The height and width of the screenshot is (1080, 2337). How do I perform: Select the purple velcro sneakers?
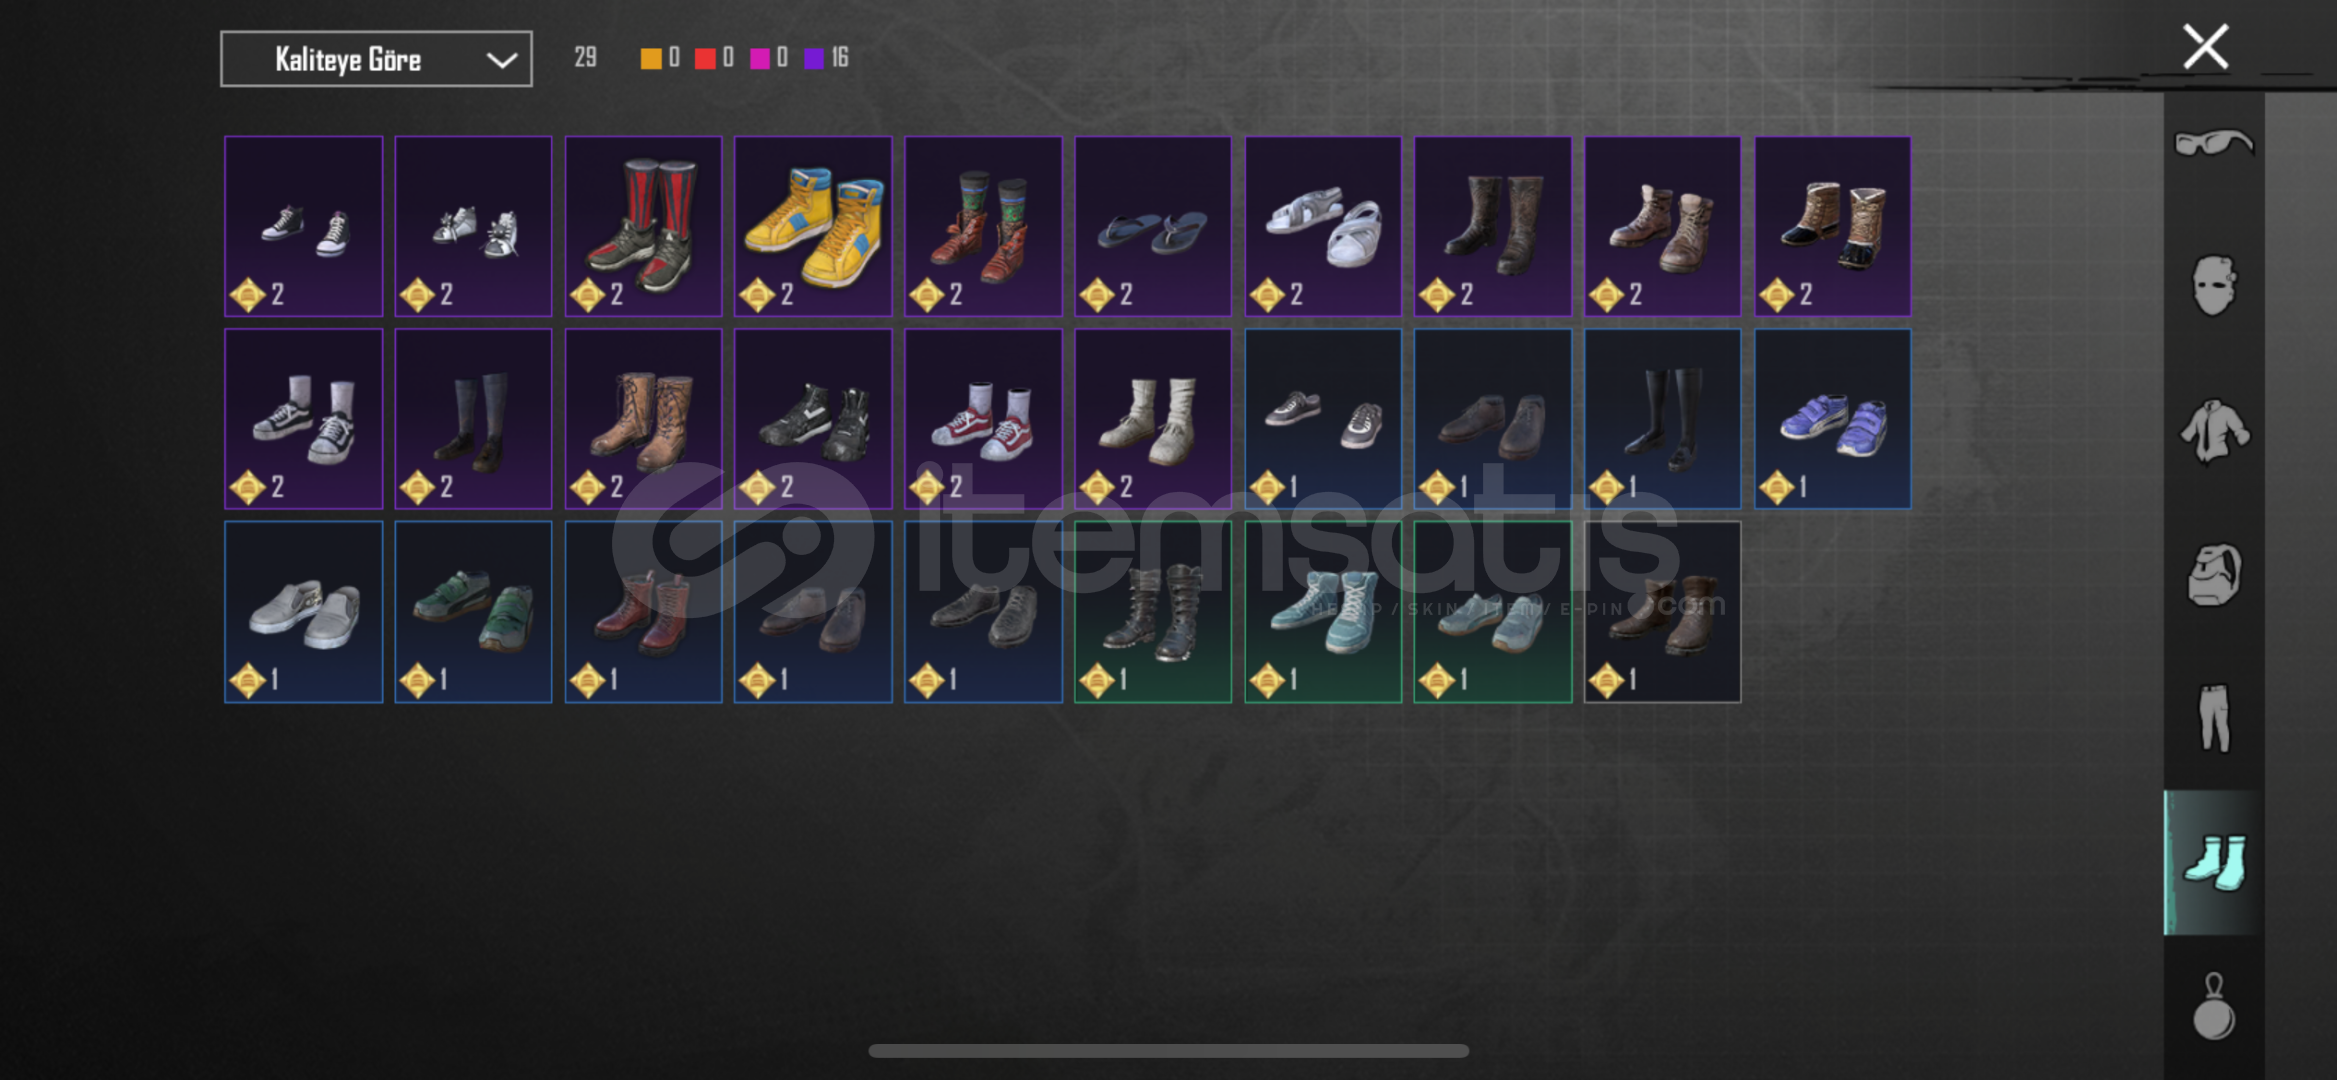click(1833, 419)
